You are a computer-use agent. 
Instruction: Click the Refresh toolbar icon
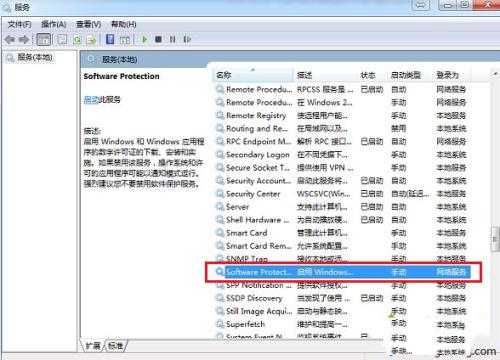tap(77, 40)
